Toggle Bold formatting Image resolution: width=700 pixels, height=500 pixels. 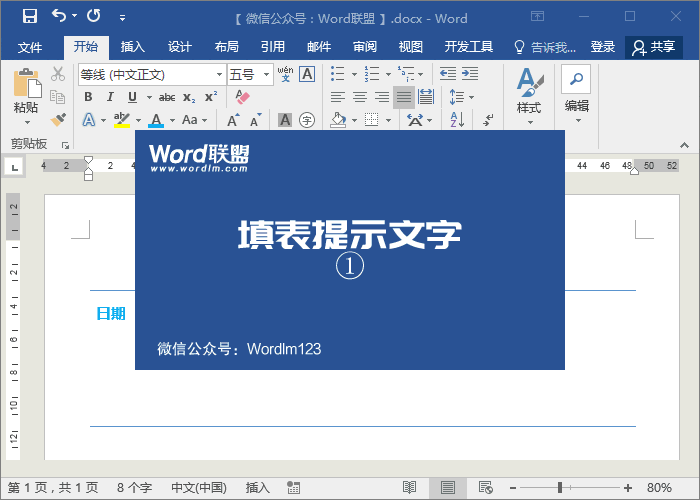tap(88, 97)
